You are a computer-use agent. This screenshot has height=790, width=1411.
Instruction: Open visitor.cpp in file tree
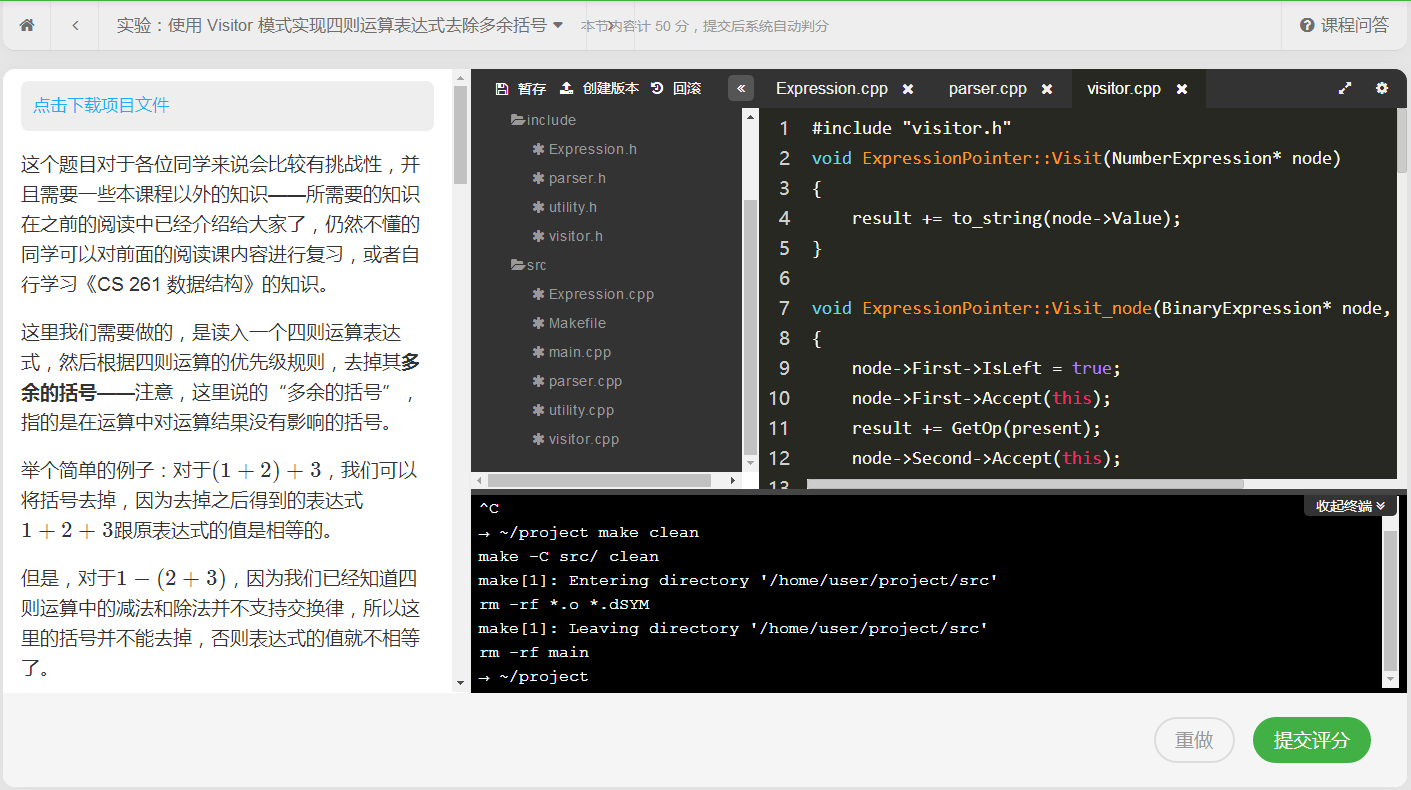584,439
